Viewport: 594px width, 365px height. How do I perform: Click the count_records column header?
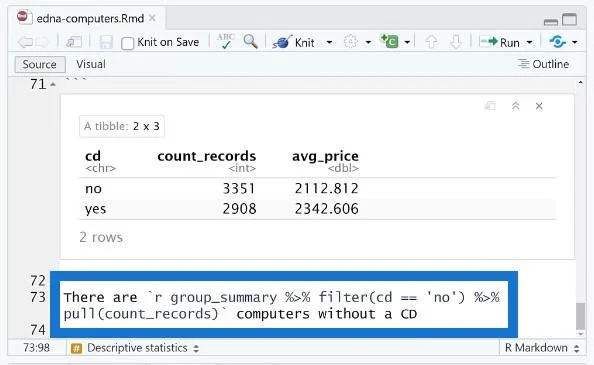pos(207,156)
